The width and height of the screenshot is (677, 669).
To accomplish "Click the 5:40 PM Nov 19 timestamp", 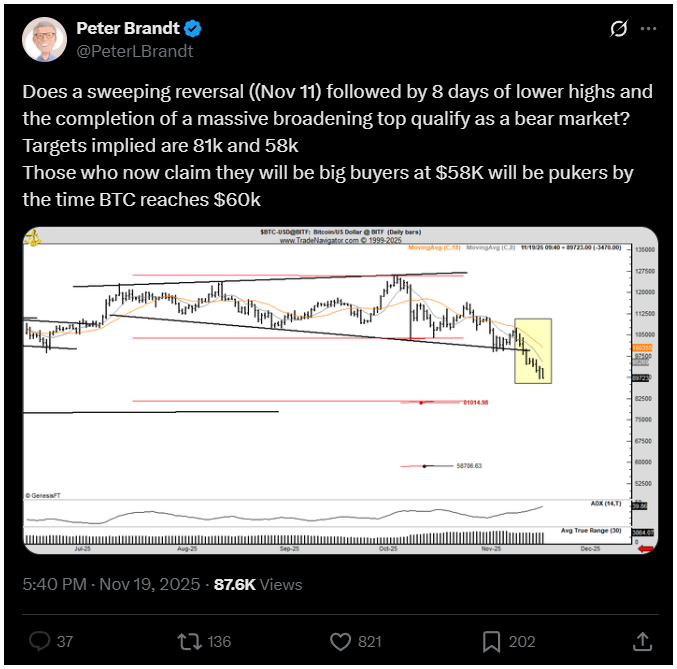I will (112, 584).
